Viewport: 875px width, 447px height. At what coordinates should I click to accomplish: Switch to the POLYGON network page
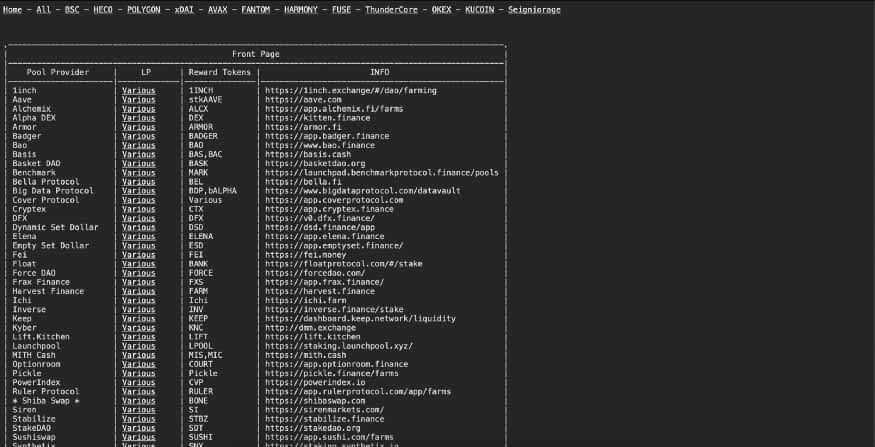click(x=143, y=9)
